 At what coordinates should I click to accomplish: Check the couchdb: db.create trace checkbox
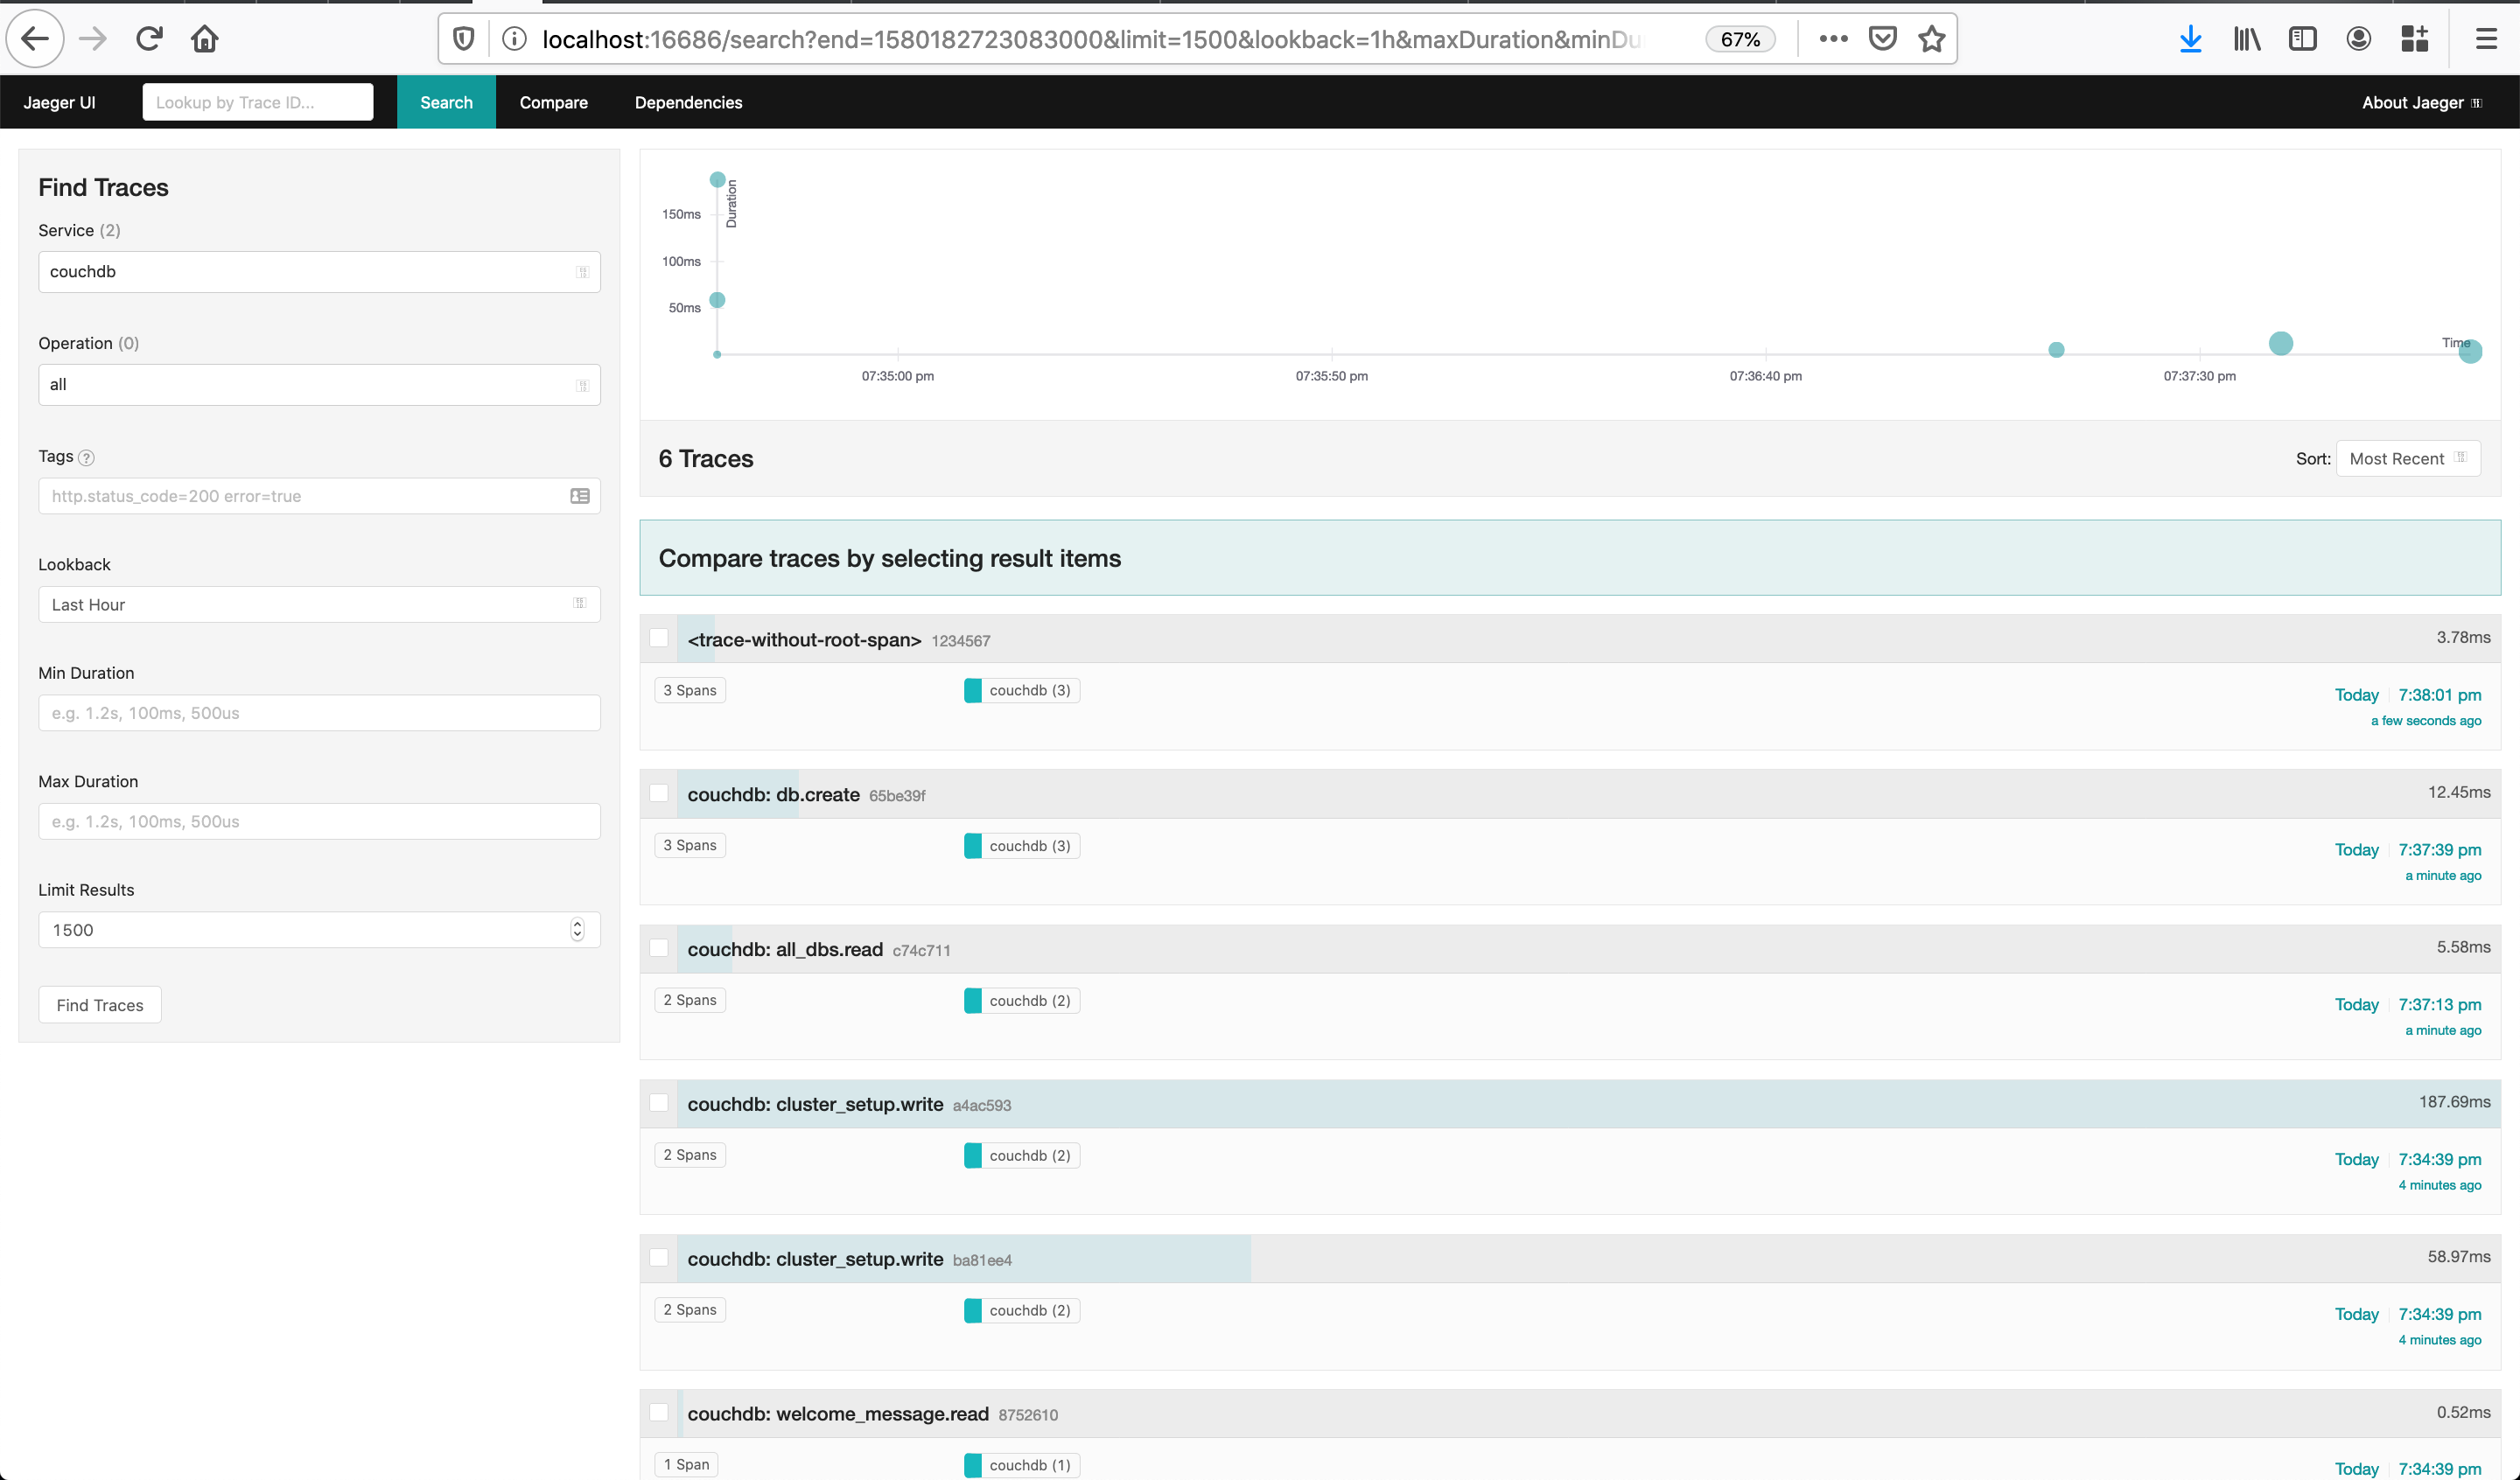(659, 793)
